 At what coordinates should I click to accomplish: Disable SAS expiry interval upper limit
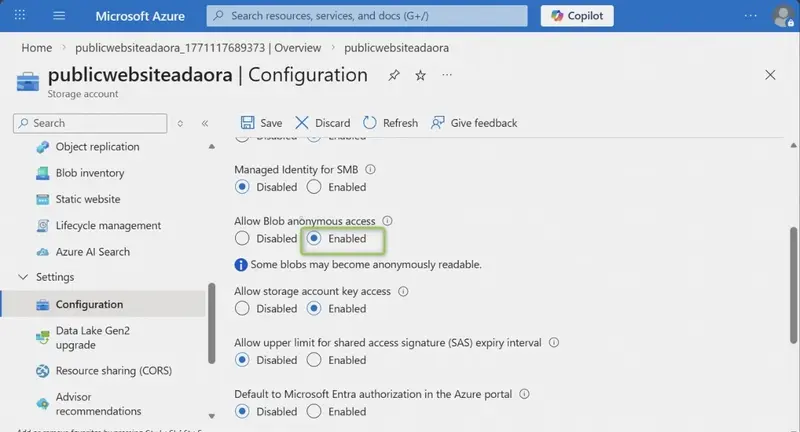point(242,360)
